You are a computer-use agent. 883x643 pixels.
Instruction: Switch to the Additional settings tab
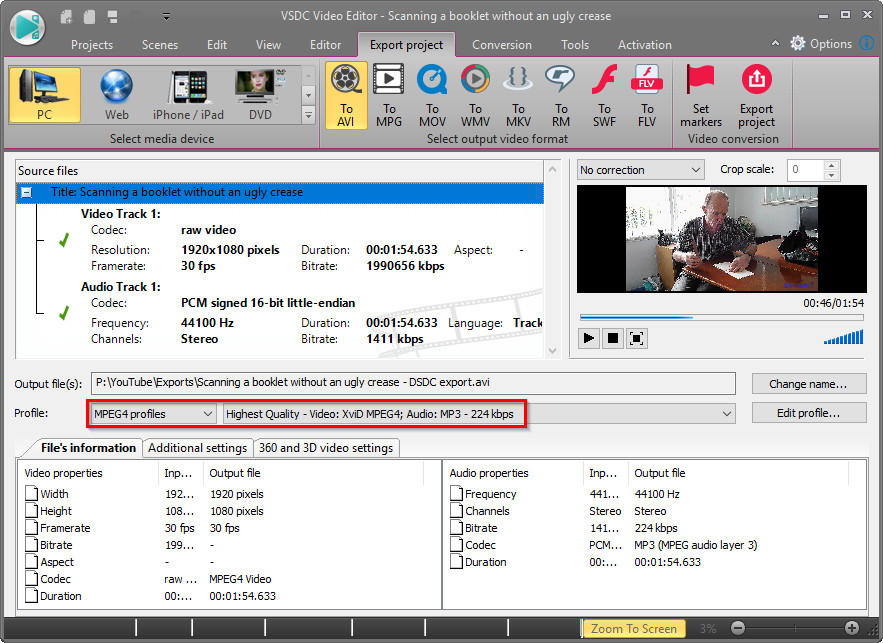tap(197, 448)
